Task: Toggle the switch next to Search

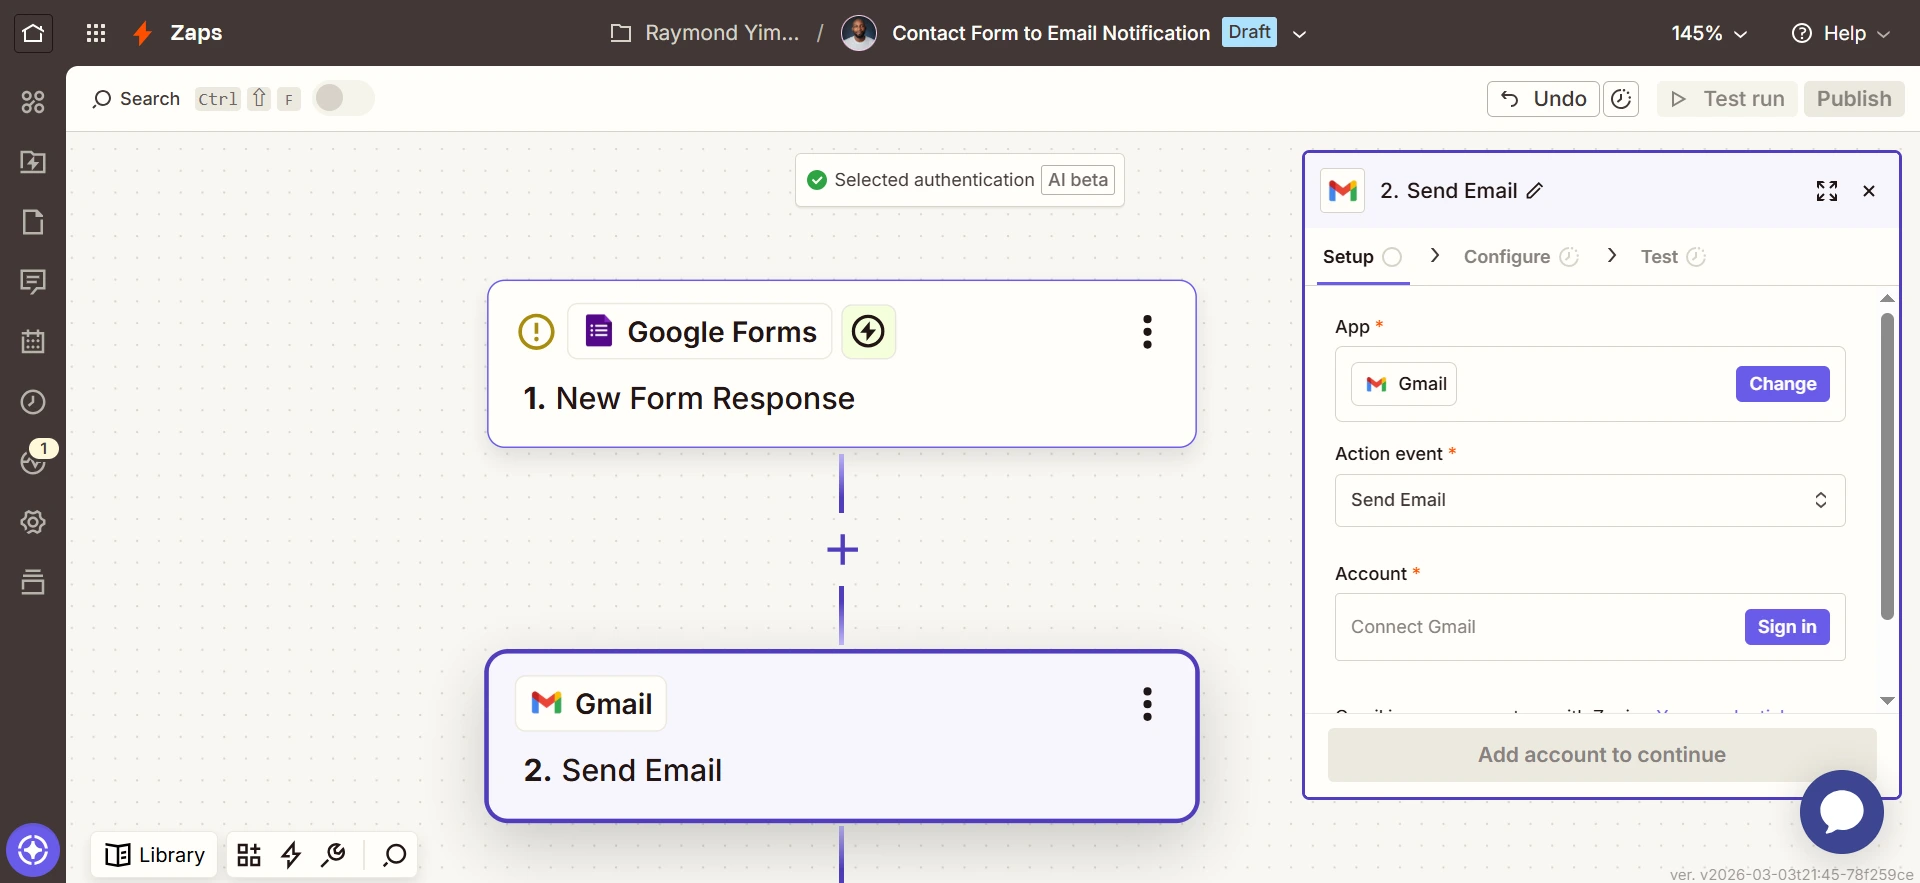Action: tap(343, 98)
